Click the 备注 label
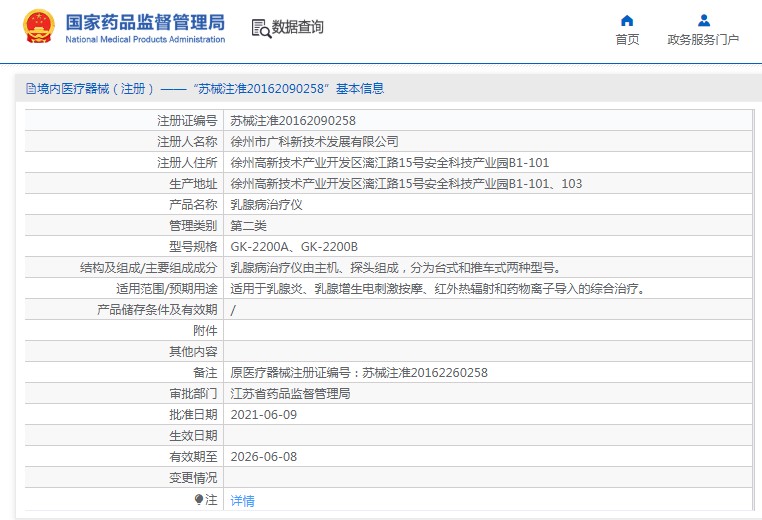The image size is (762, 520). point(205,372)
